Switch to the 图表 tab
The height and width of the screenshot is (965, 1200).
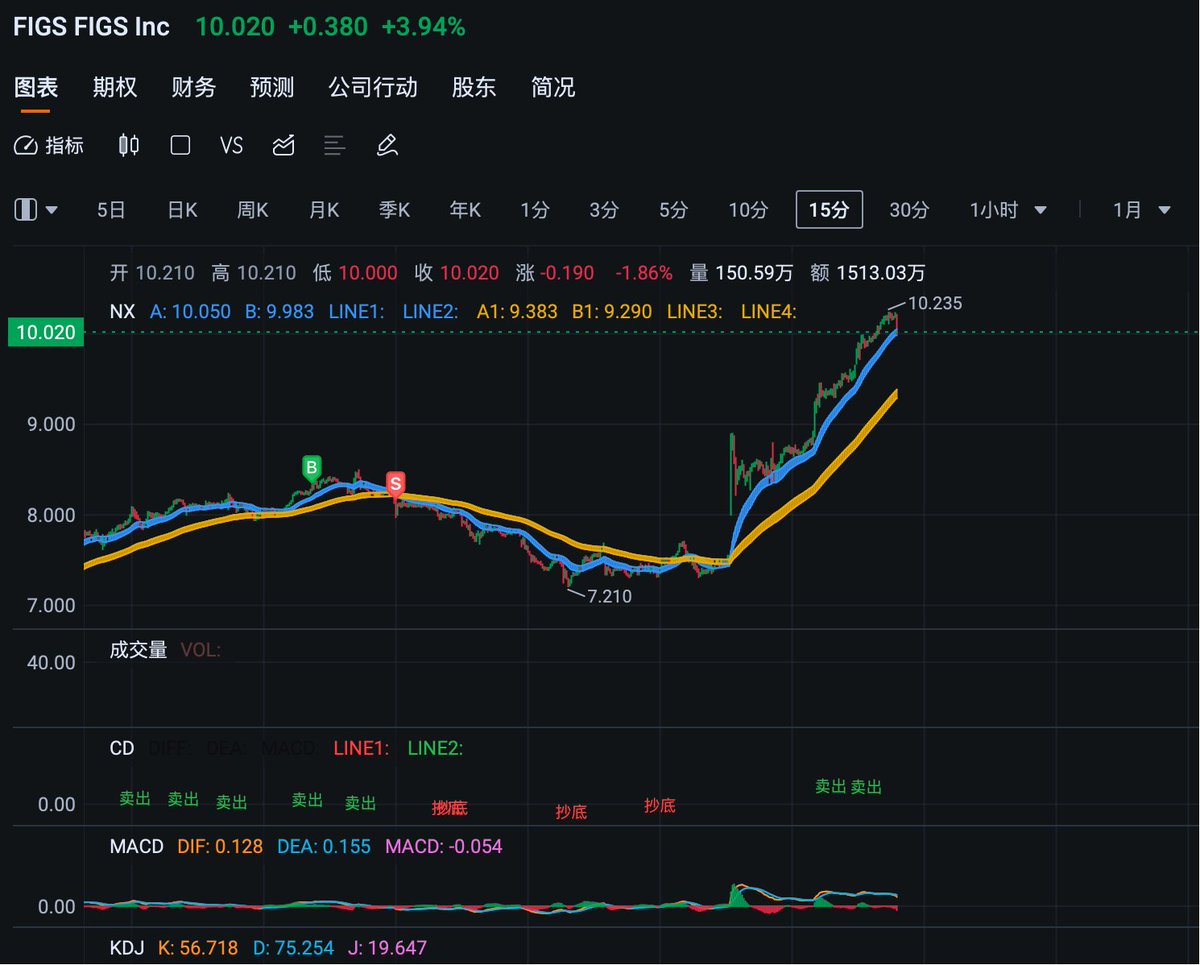tap(36, 87)
